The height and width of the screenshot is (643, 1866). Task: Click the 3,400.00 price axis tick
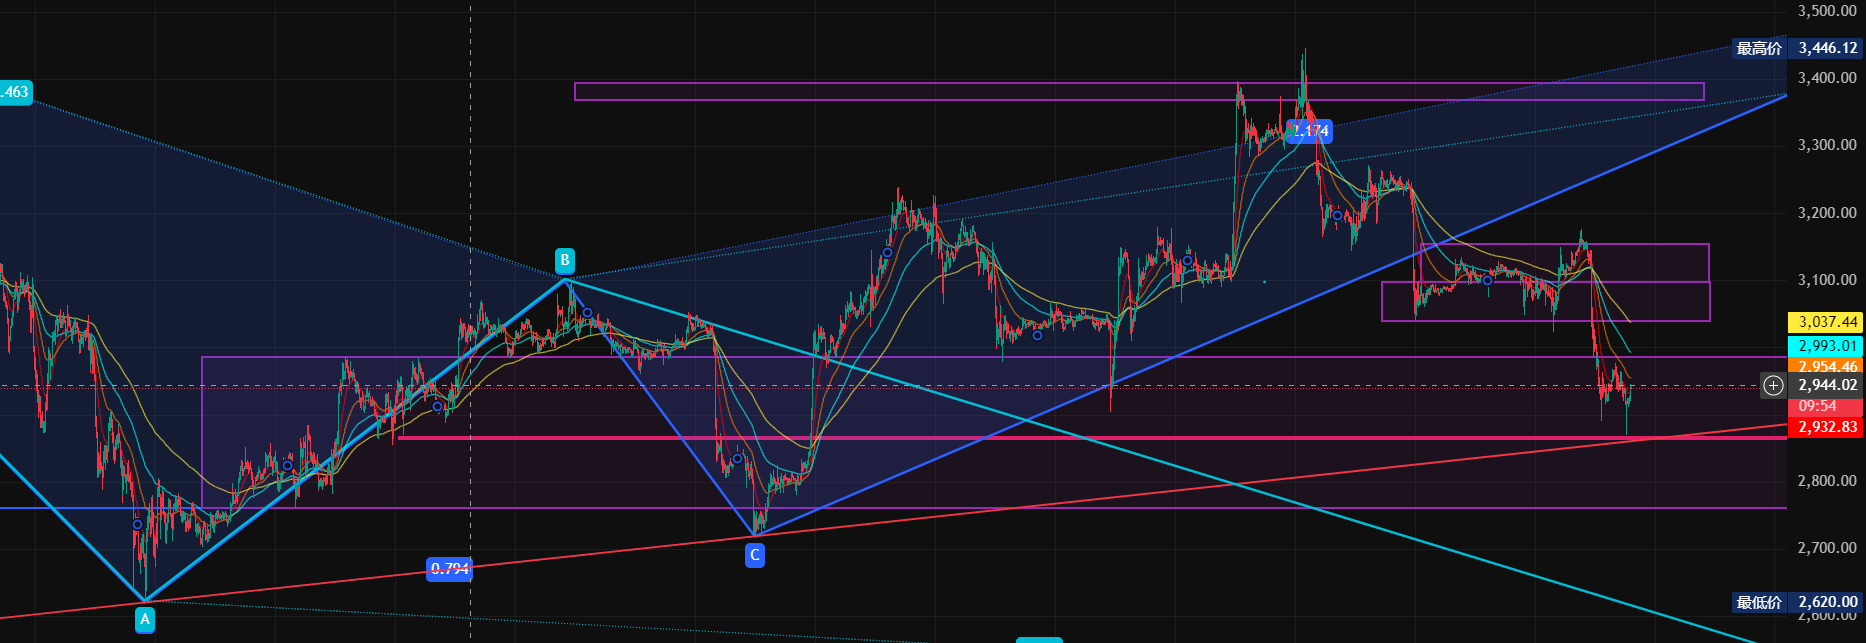[1827, 78]
